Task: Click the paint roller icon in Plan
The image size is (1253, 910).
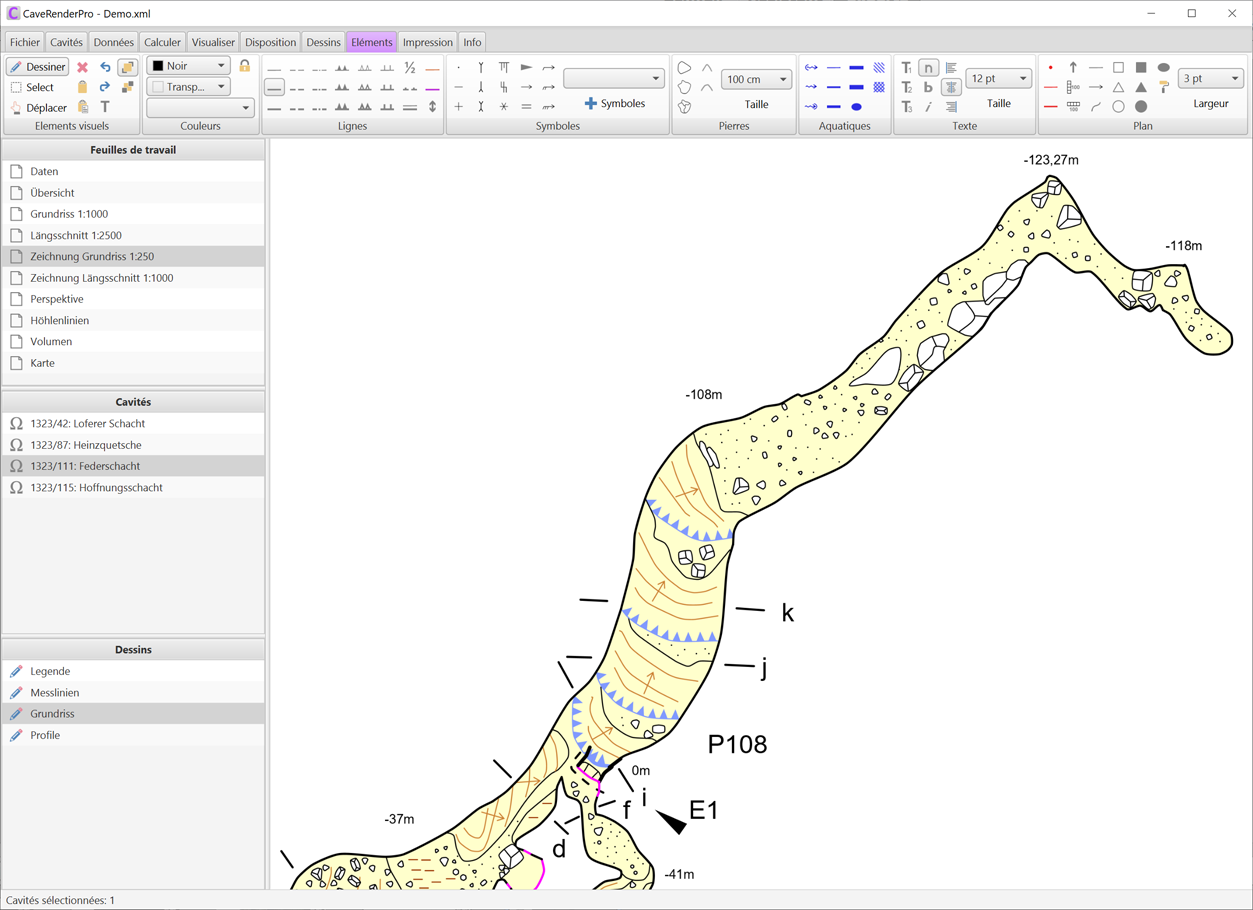Action: click(1164, 88)
